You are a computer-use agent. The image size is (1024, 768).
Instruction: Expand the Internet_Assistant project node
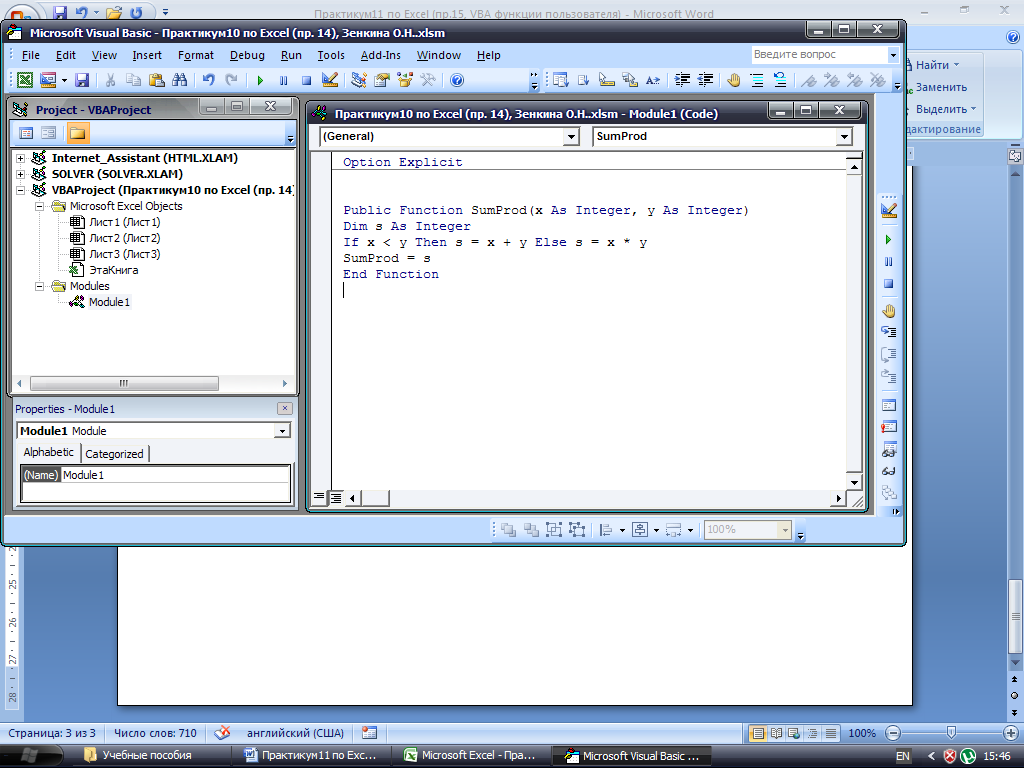20,158
